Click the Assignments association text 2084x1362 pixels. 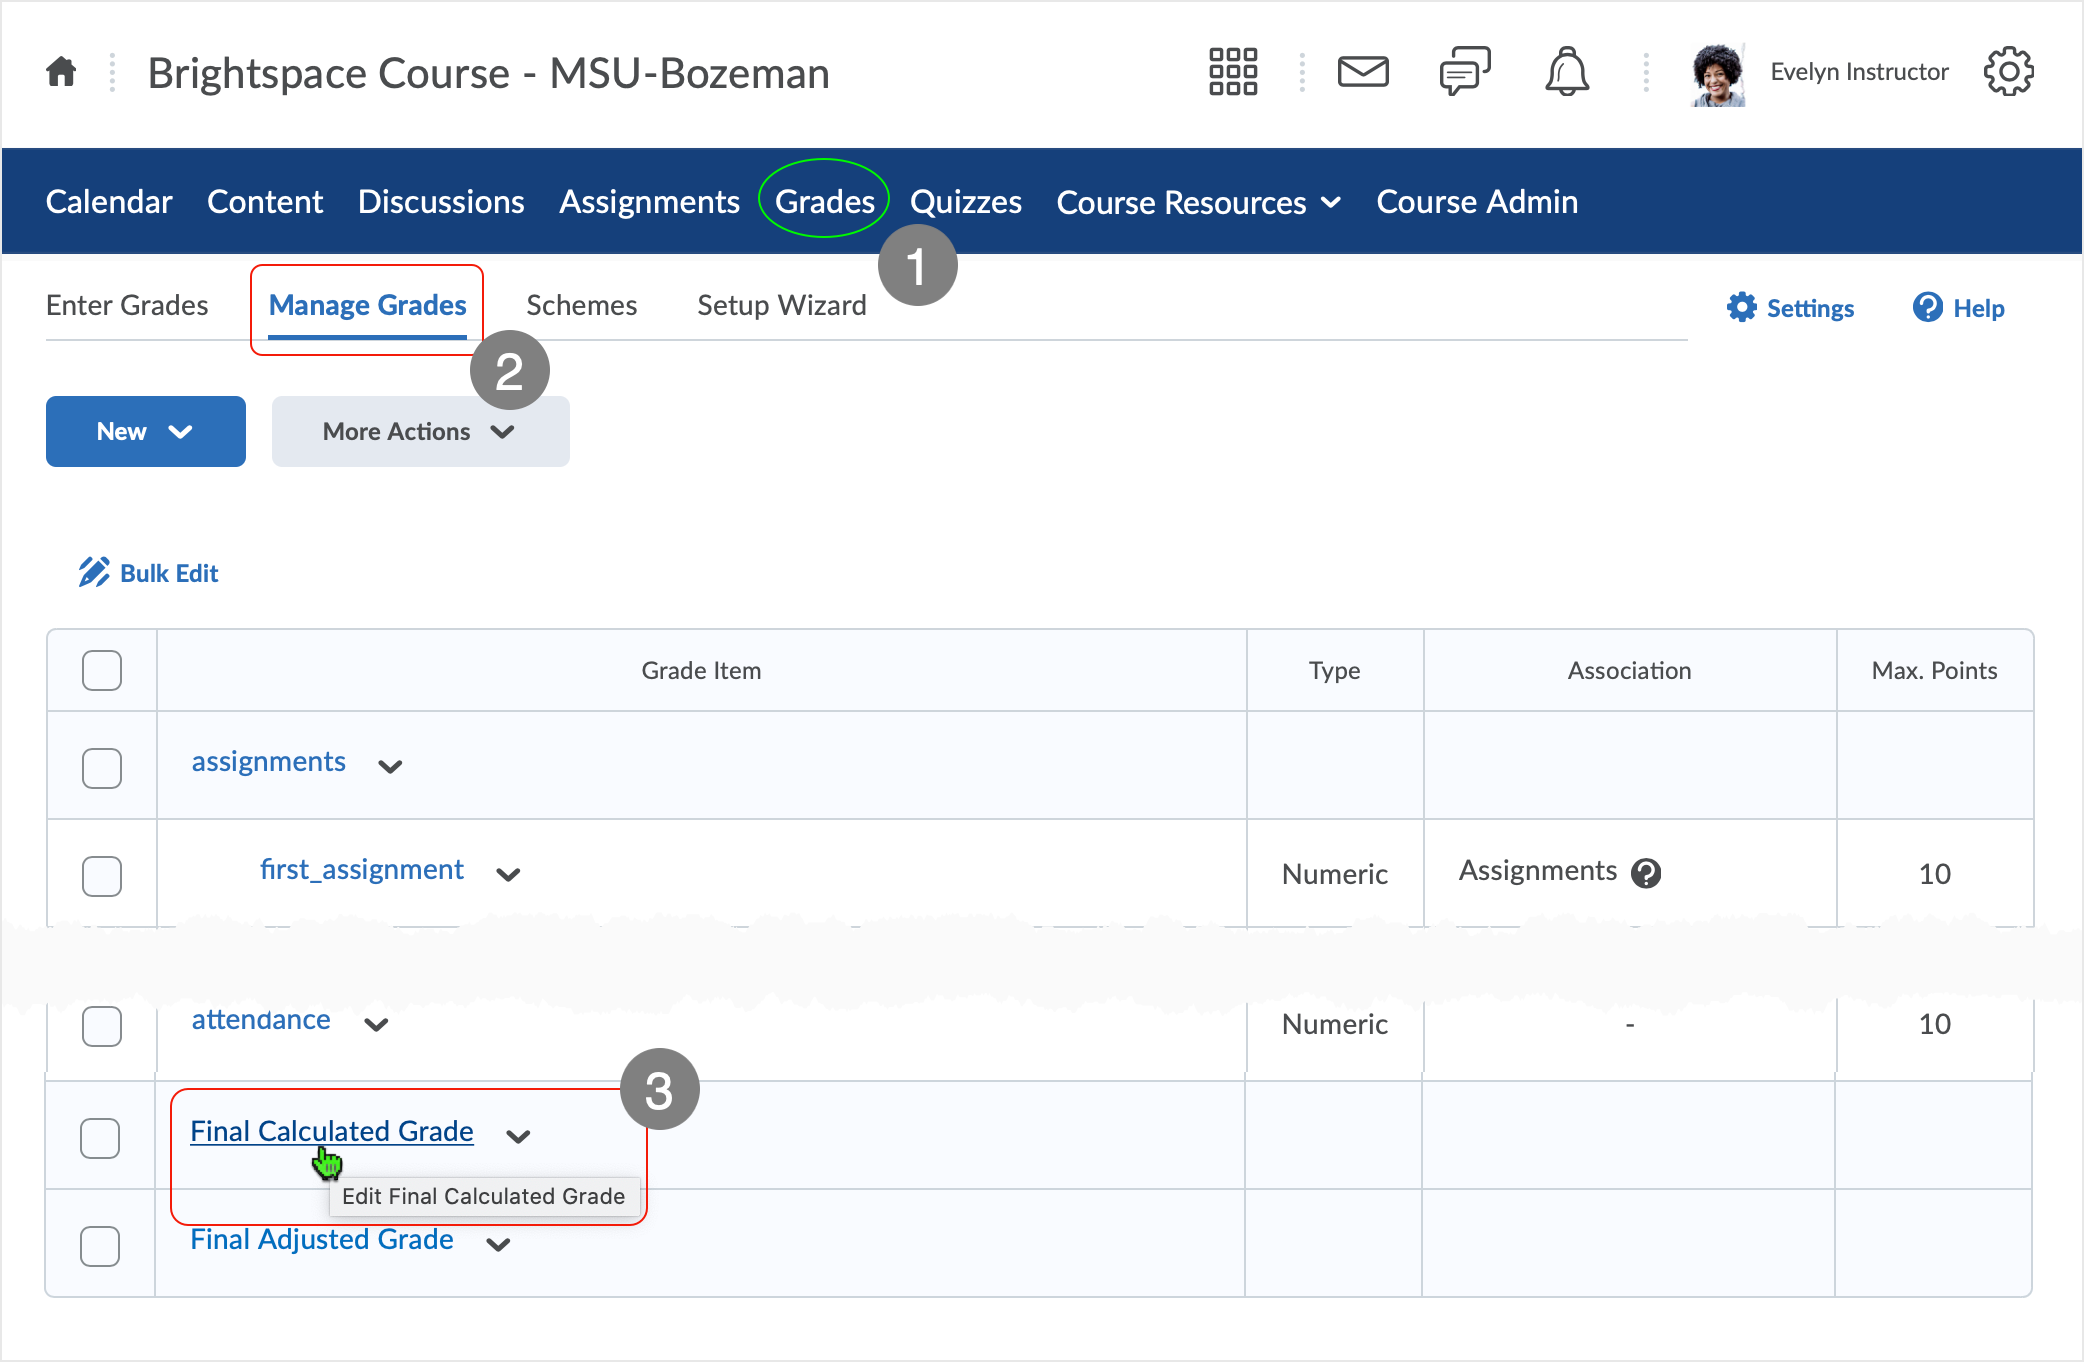point(1538,871)
